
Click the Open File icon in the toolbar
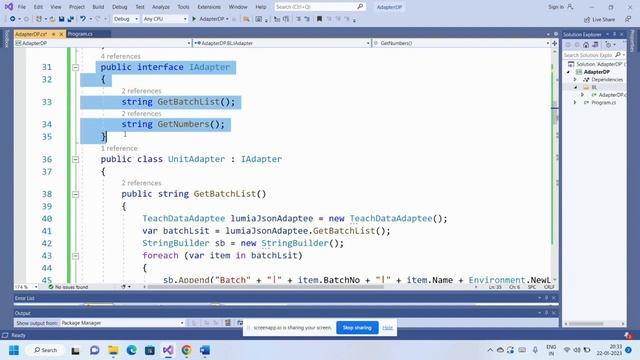pyautogui.click(x=52, y=19)
